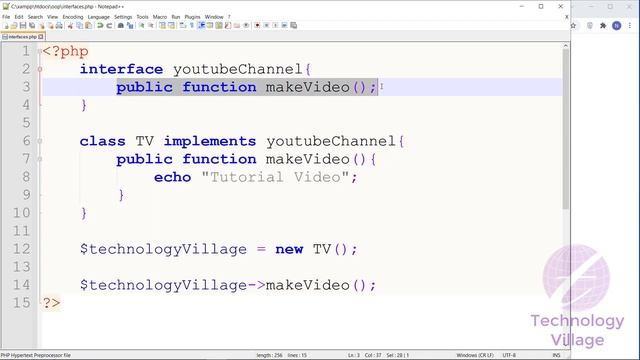
Task: Click the Replace toolbar icon
Action: tap(130, 25)
